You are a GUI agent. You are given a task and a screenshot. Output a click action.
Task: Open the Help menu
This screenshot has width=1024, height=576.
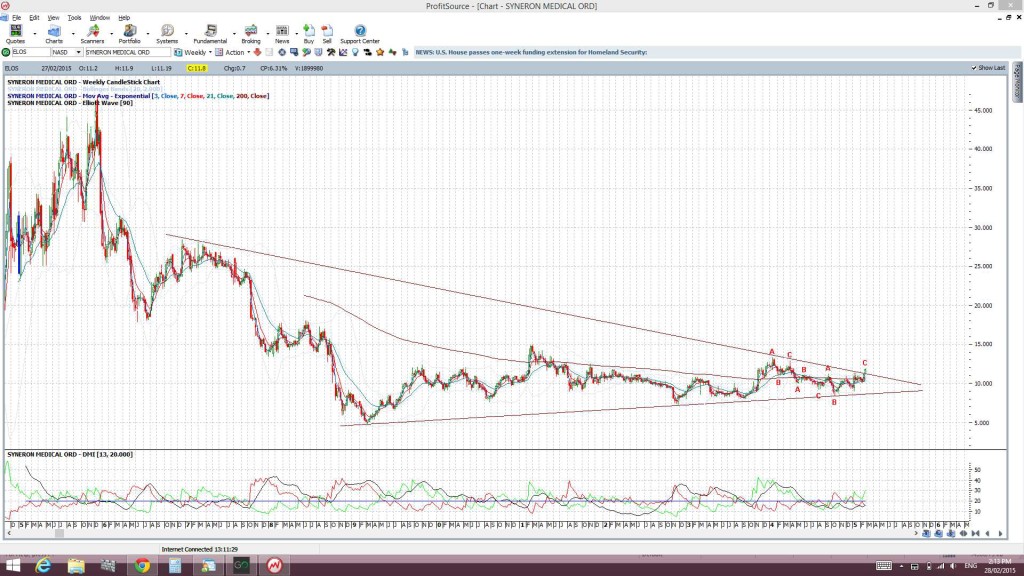click(x=124, y=18)
